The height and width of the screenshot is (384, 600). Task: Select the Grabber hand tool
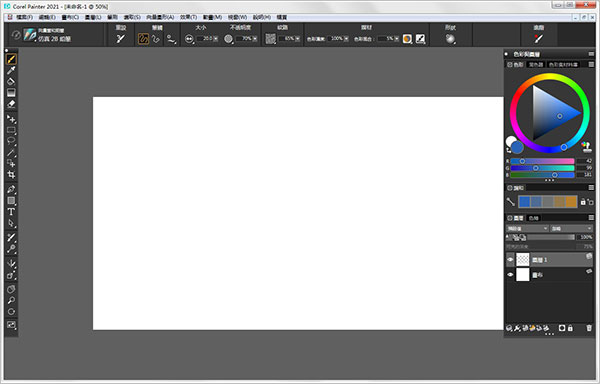click(11, 289)
